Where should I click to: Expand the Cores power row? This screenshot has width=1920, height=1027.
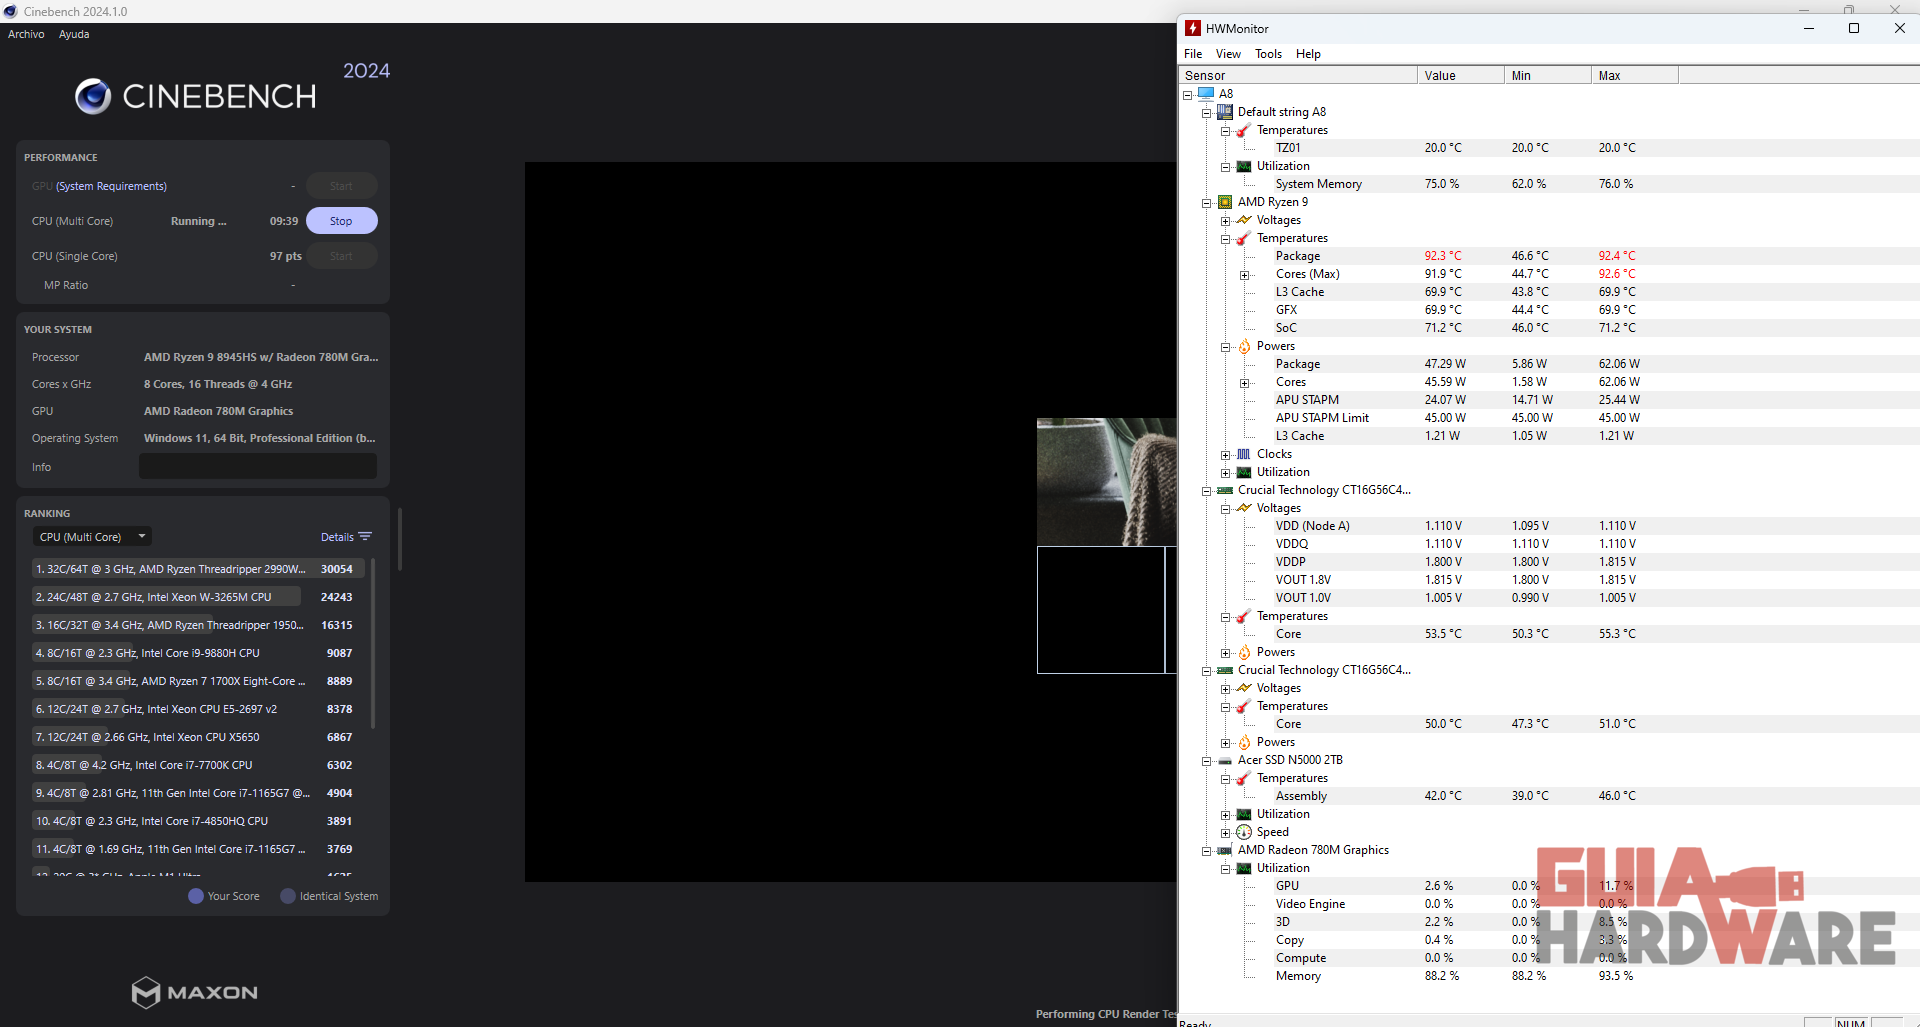(x=1245, y=383)
